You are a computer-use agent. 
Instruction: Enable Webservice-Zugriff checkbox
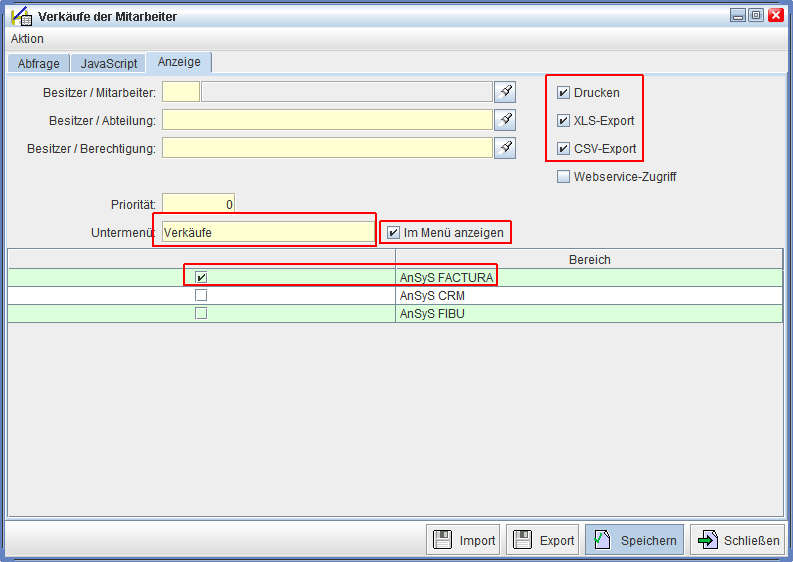coord(564,177)
